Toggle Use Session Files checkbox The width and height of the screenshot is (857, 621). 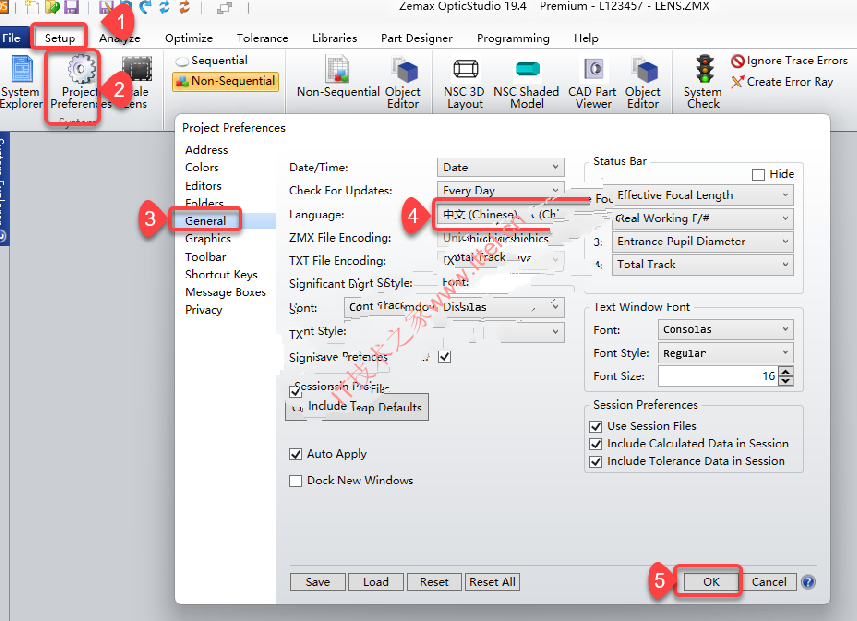(x=596, y=426)
